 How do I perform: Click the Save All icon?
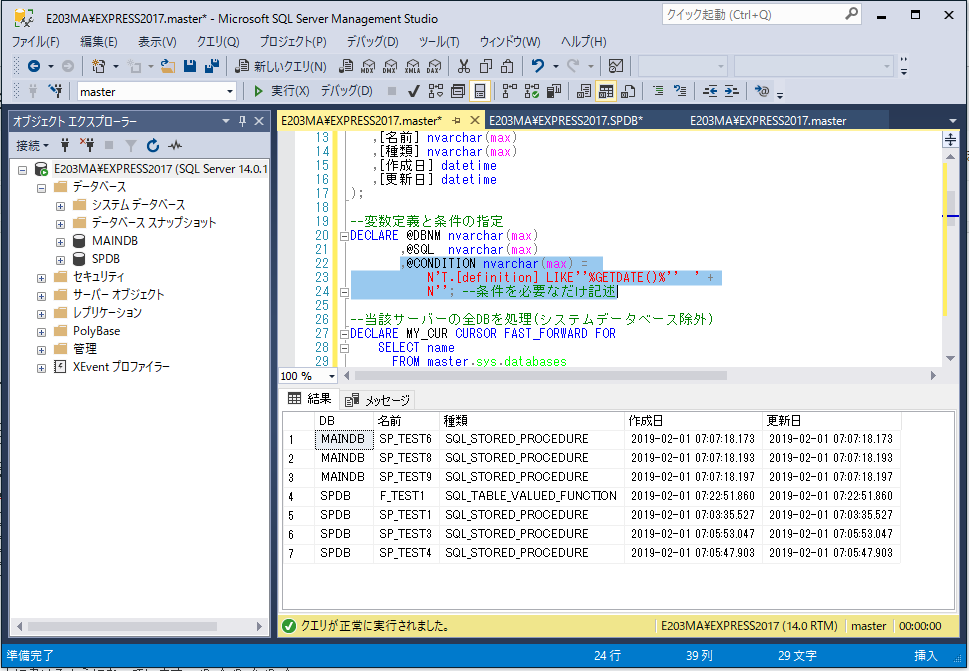(x=212, y=66)
